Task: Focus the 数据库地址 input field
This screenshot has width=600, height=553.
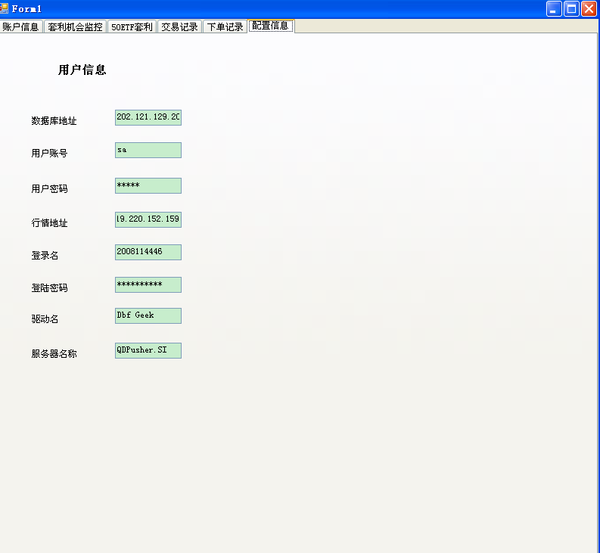Action: click(x=148, y=118)
